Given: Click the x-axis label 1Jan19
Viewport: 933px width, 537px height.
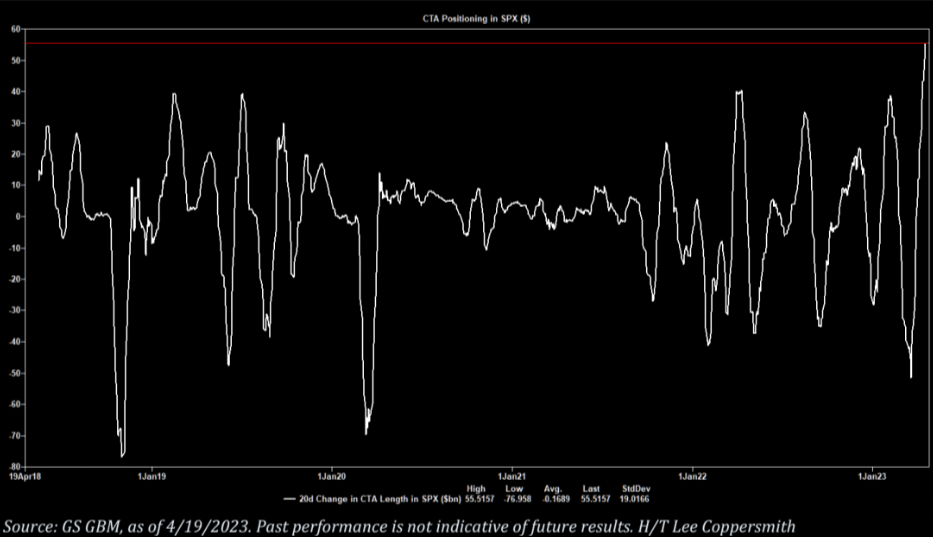Looking at the screenshot, I should [152, 476].
